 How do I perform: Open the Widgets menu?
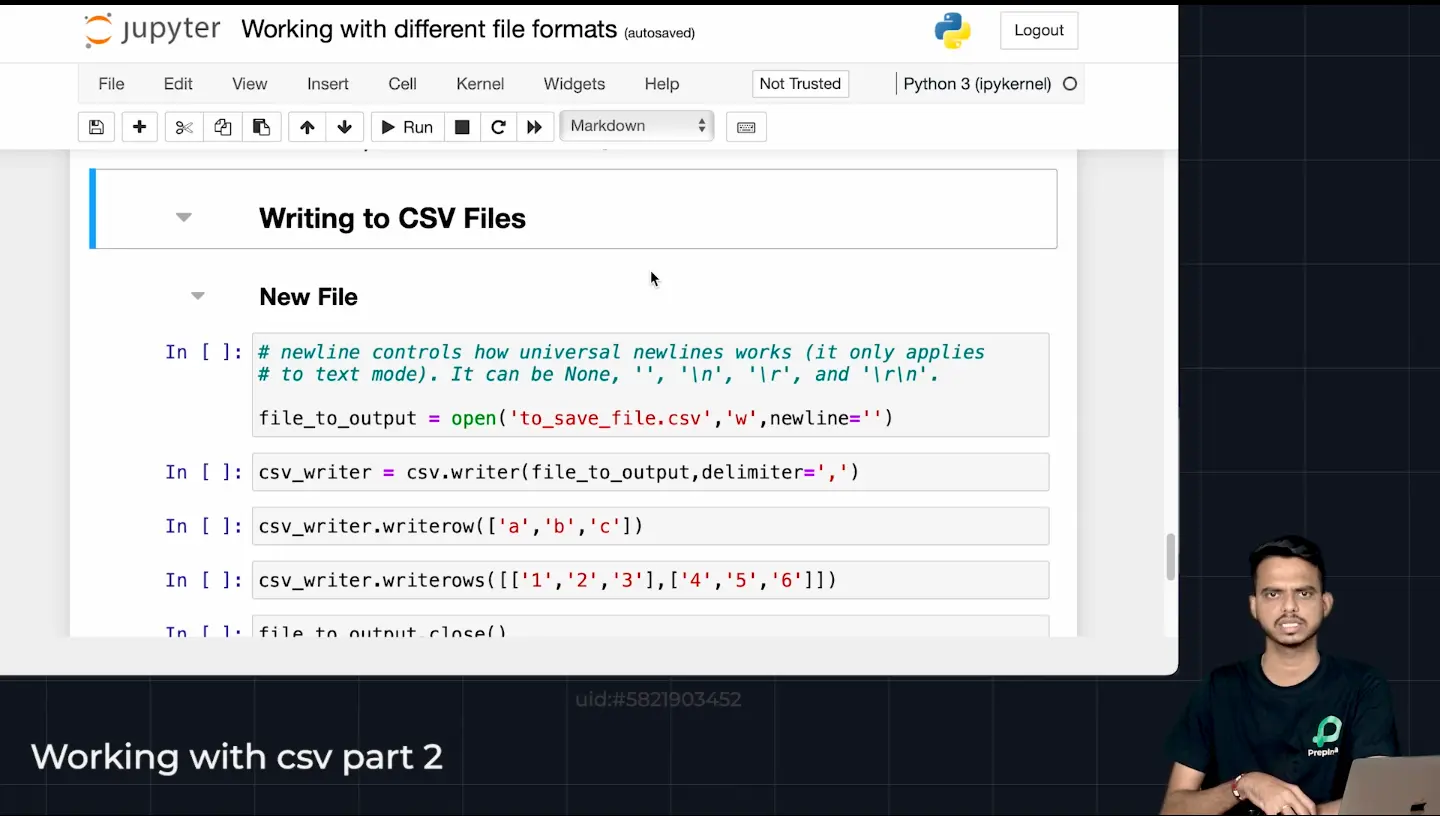574,84
